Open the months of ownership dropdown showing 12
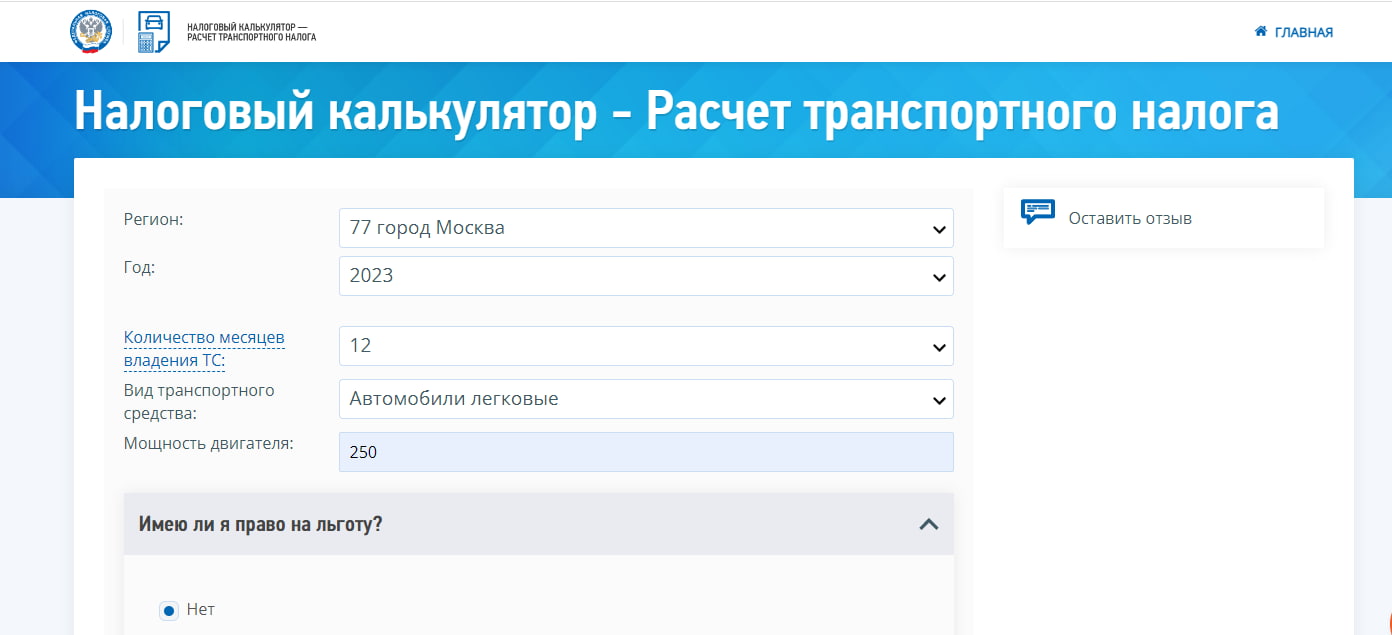The width and height of the screenshot is (1392, 635). point(645,346)
